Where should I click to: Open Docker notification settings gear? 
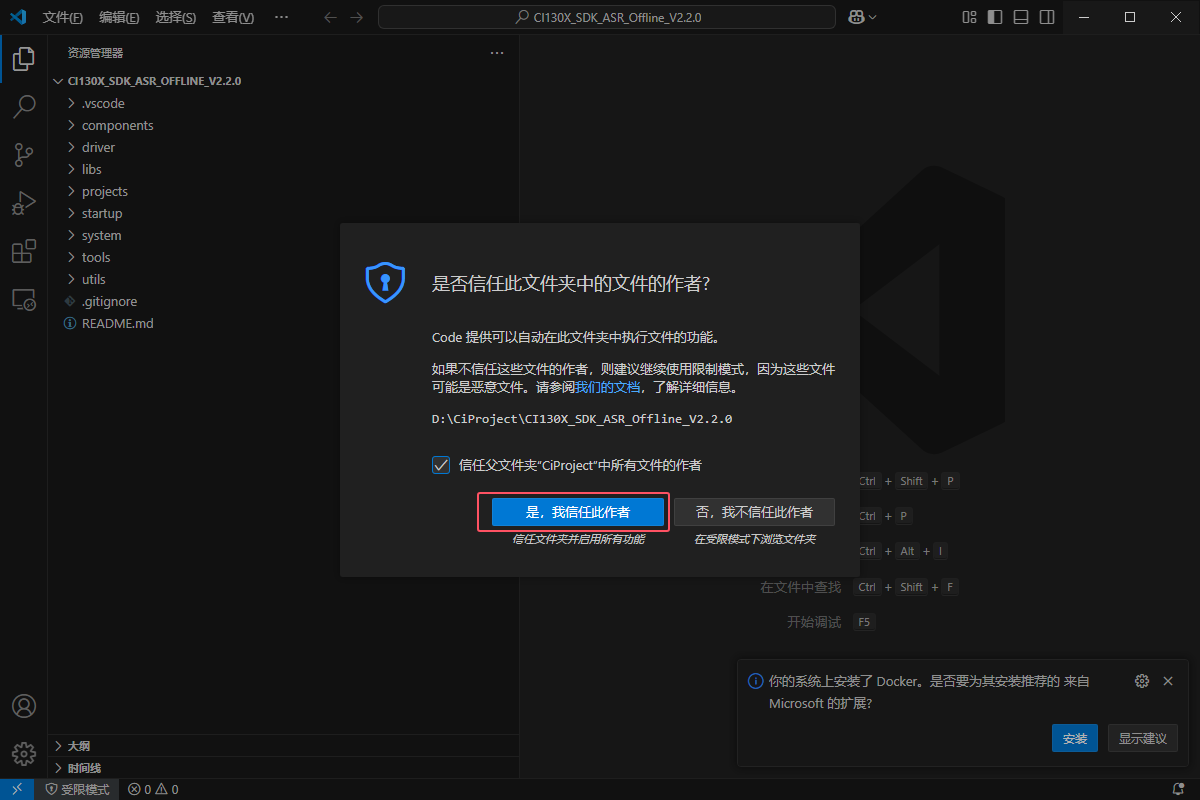pos(1142,681)
